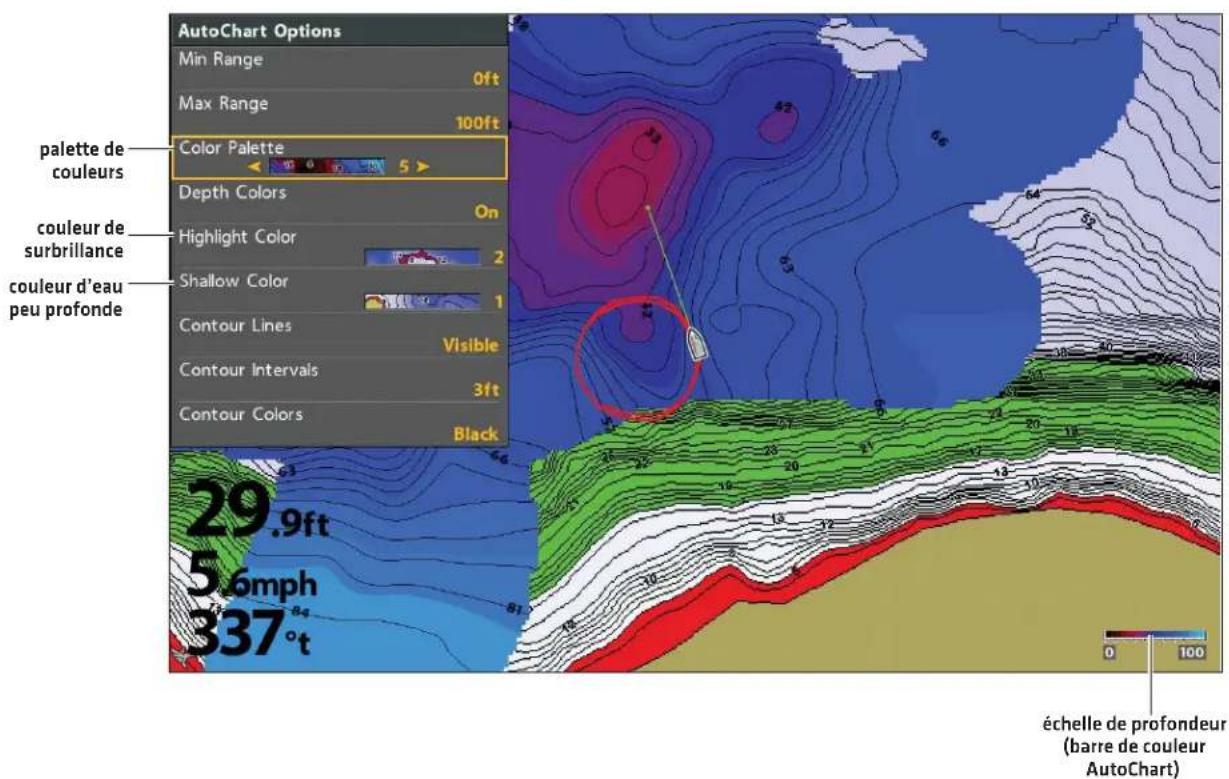The width and height of the screenshot is (1229, 779).
Task: Click the 5.6mph speed readout
Action: [252, 578]
